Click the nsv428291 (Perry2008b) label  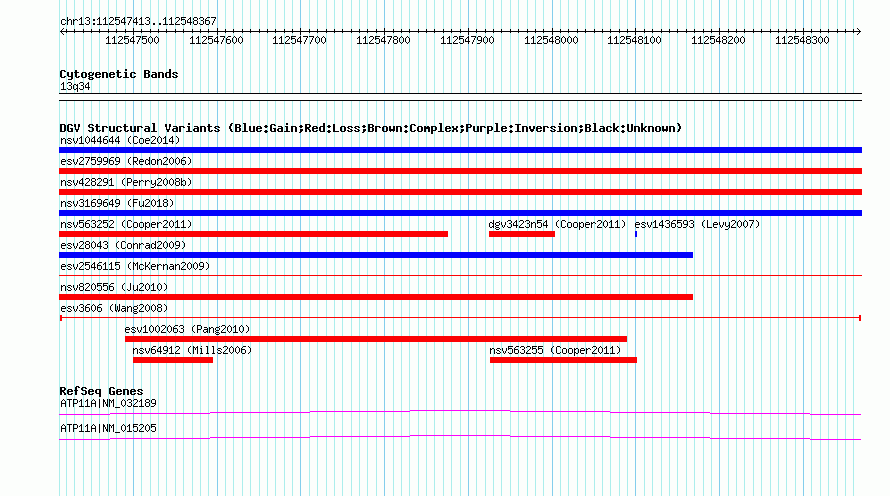126,182
